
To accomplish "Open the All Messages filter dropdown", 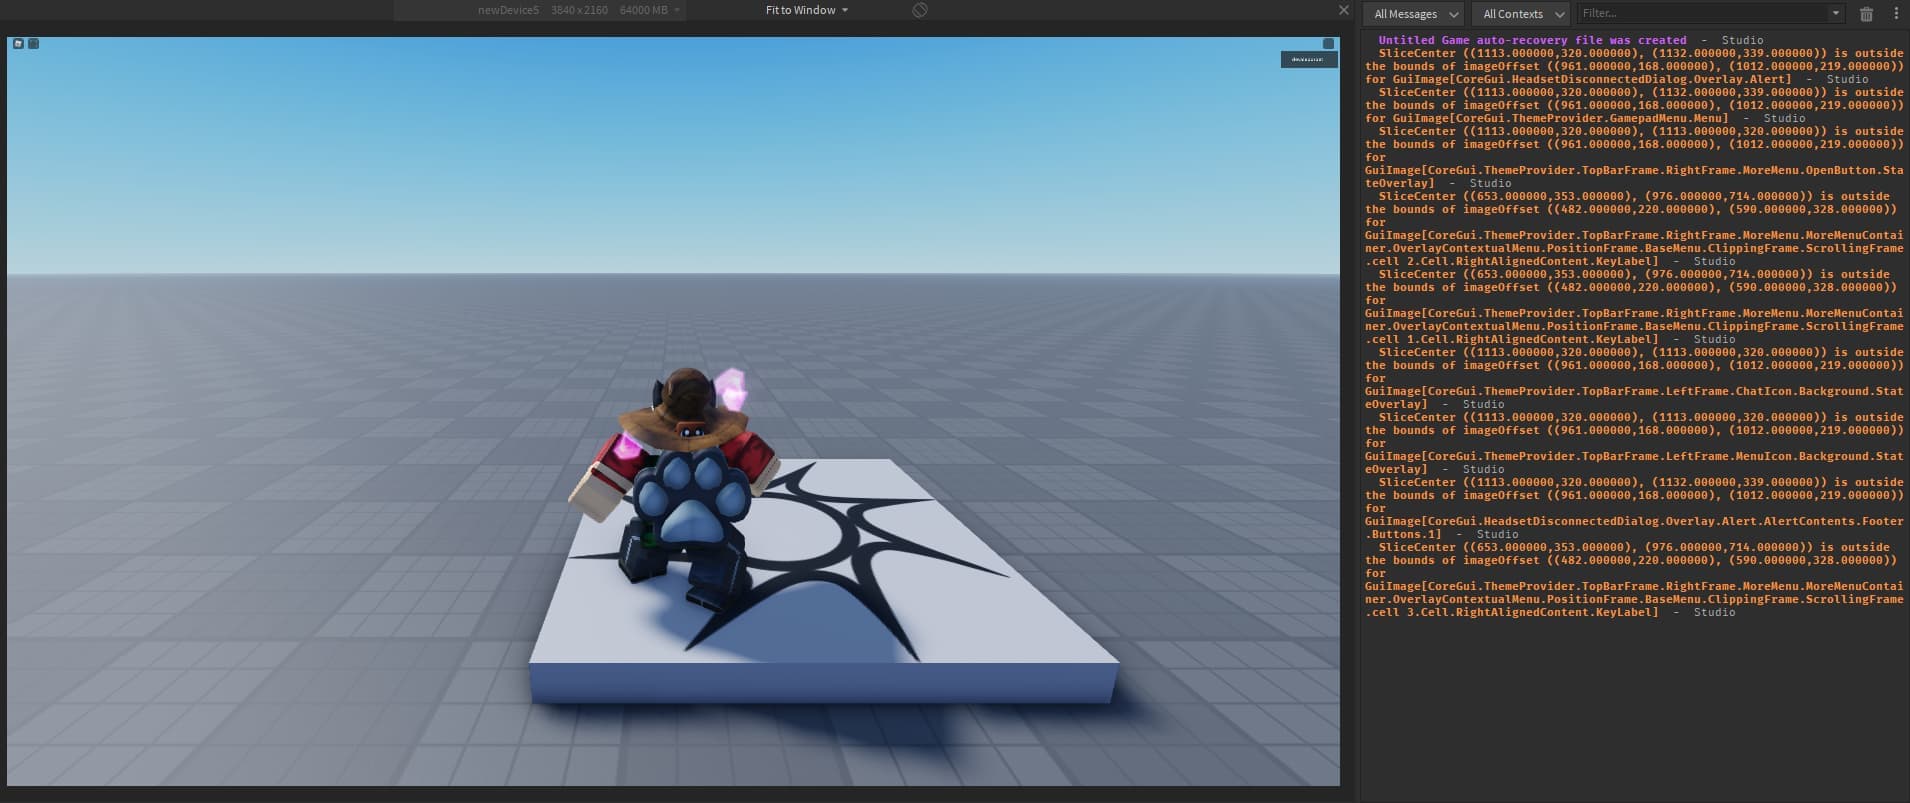I will tap(1414, 14).
